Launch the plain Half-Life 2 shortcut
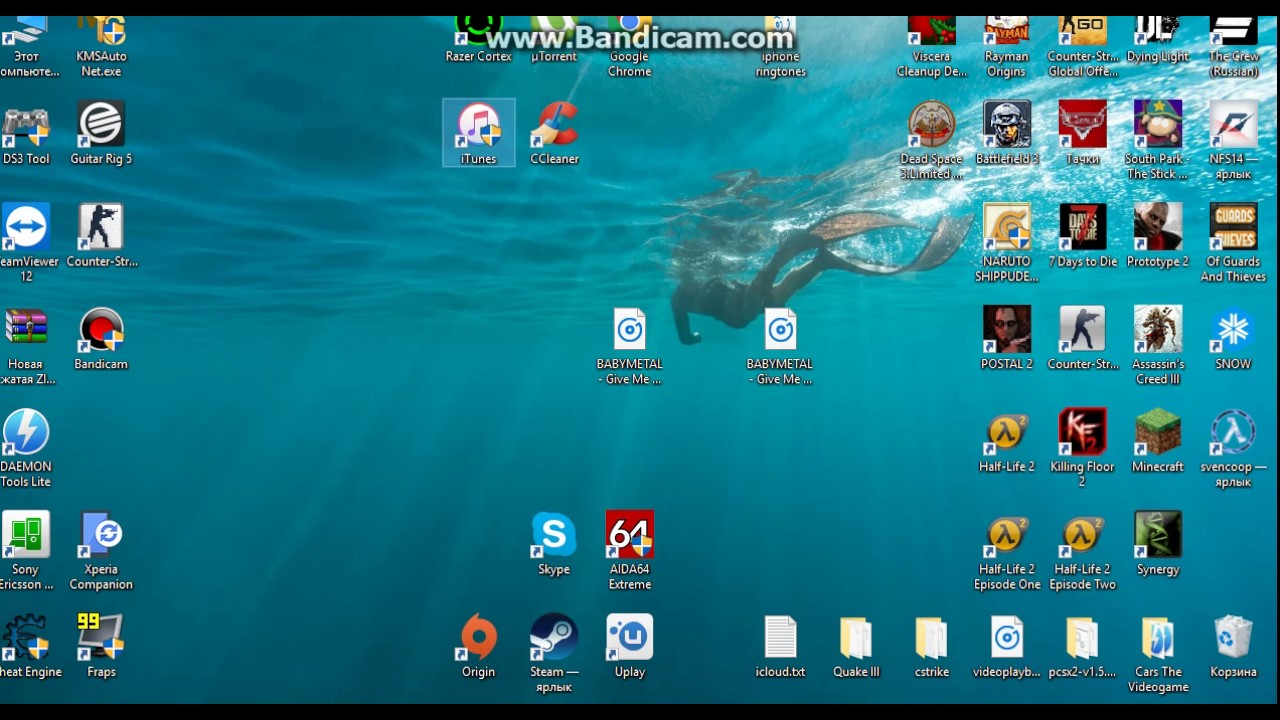Screen dimensions: 1280x720 point(1007,432)
